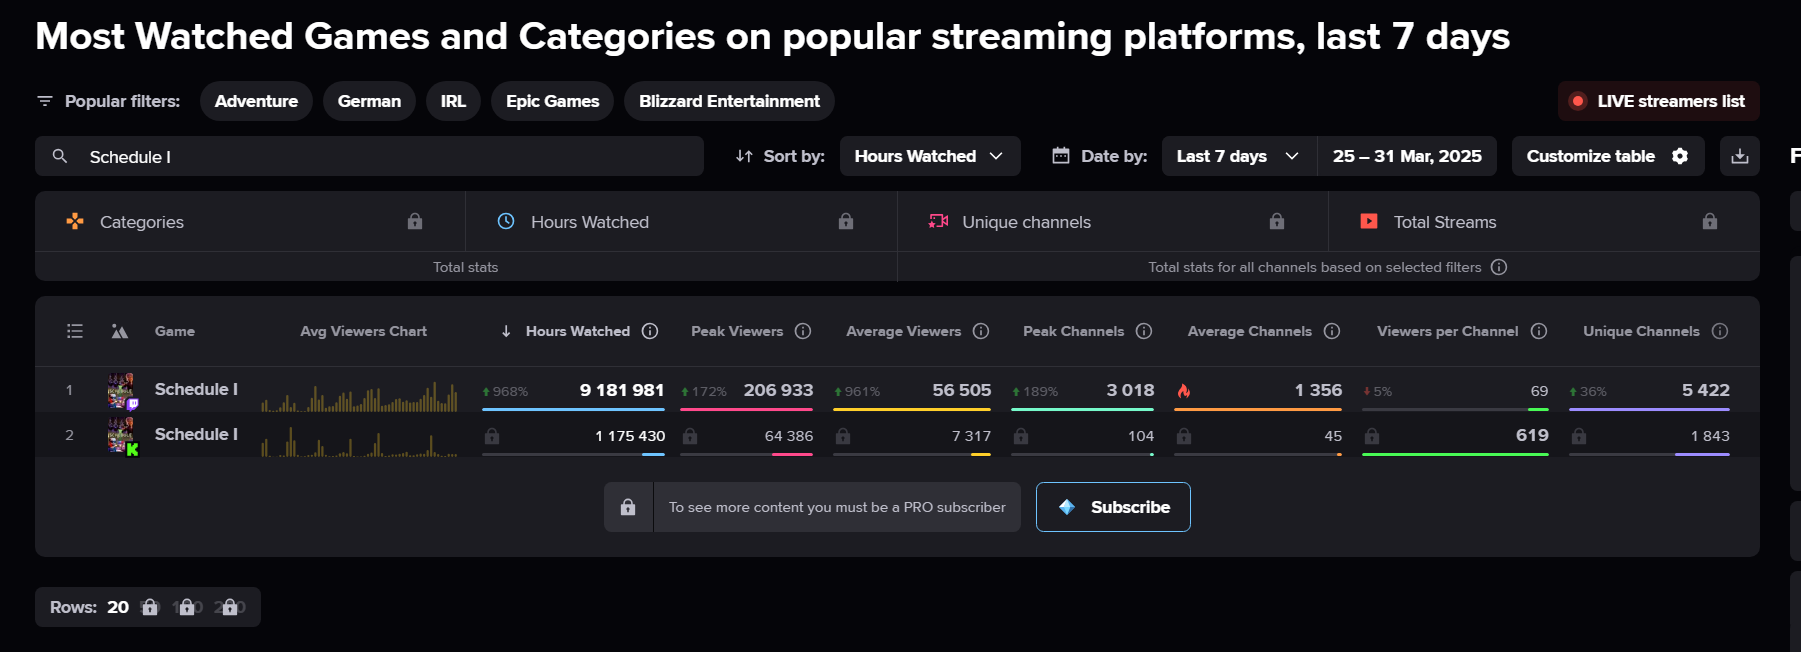Open the Hours Watched sort dropdown
Viewport: 1801px width, 652px height.
pyautogui.click(x=929, y=156)
